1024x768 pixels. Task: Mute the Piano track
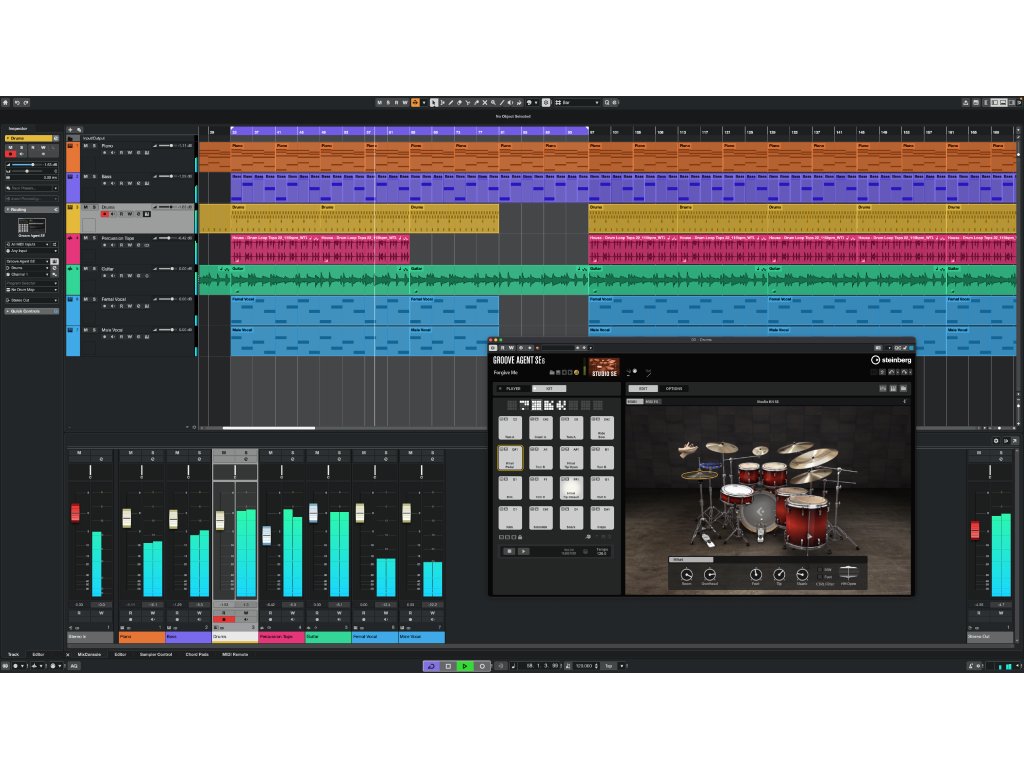tap(86, 146)
